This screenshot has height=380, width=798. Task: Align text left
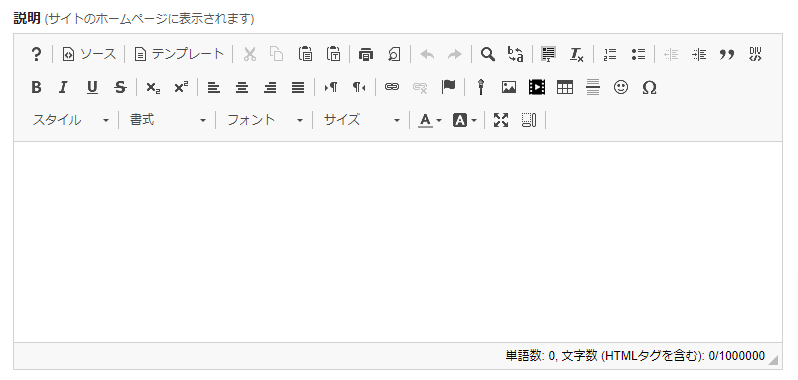coord(214,87)
